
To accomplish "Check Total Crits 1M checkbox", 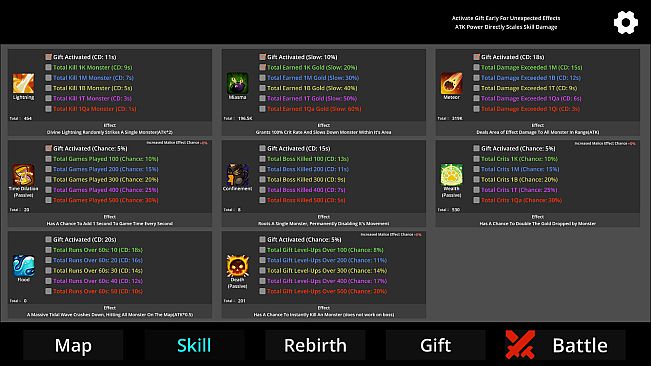I will pos(476,169).
